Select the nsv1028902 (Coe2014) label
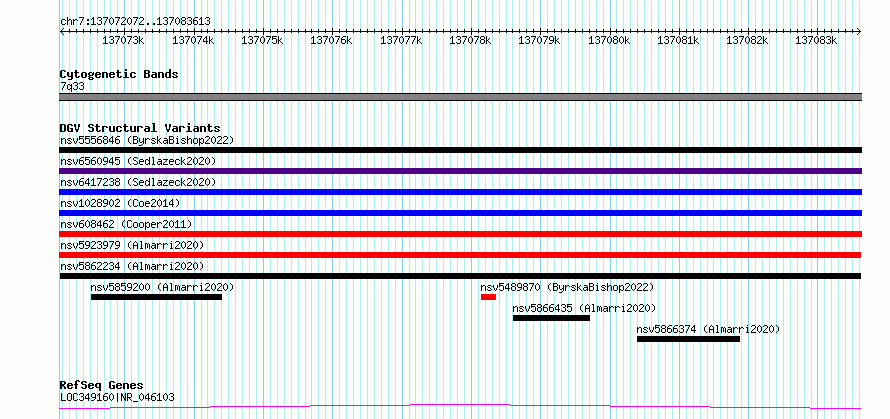 tap(120, 203)
